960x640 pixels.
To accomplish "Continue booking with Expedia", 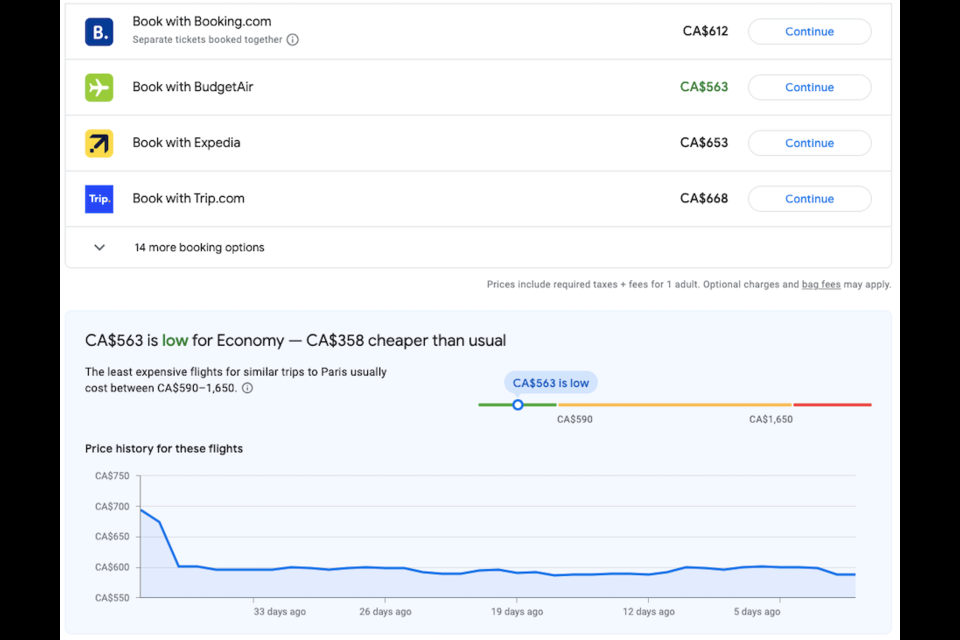I will coord(809,143).
